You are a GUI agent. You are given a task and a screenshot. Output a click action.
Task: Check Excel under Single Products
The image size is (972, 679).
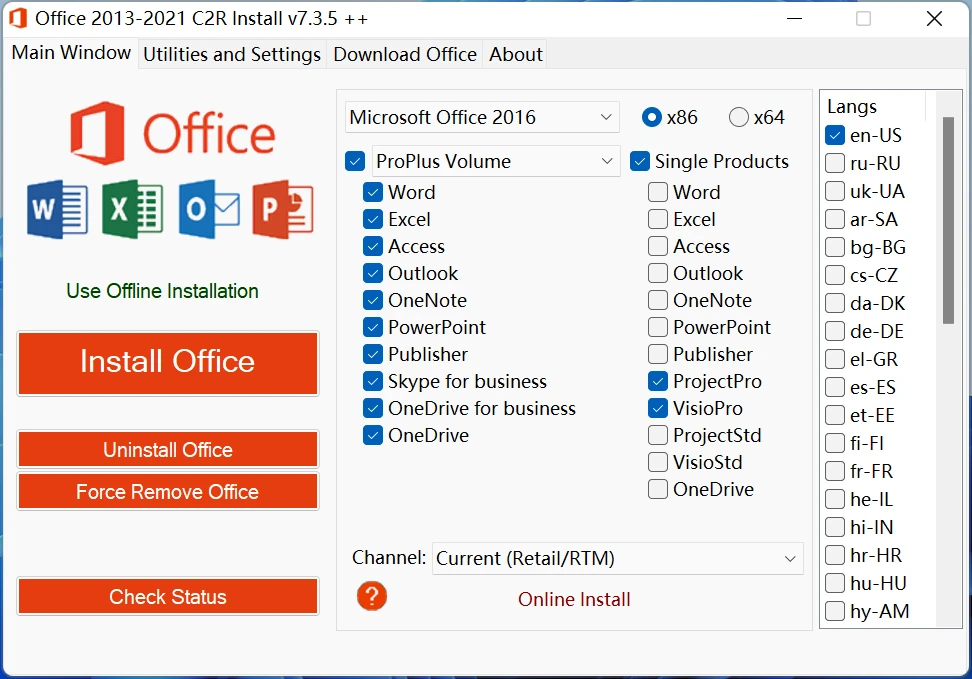point(658,220)
